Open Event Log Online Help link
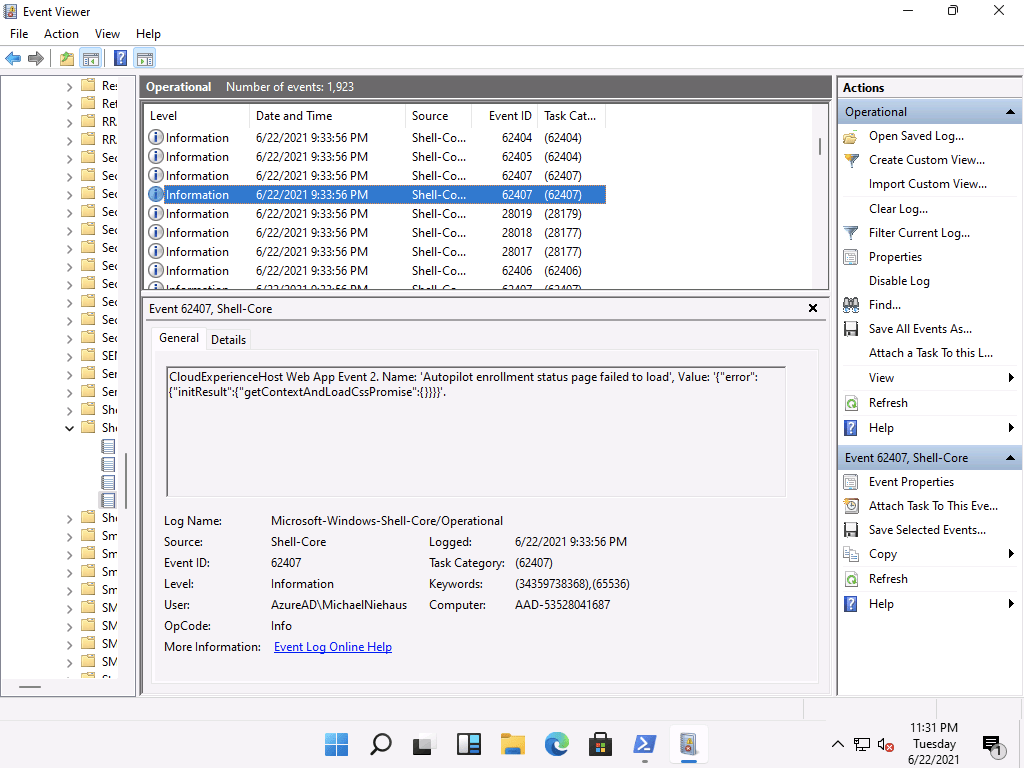 coord(333,647)
